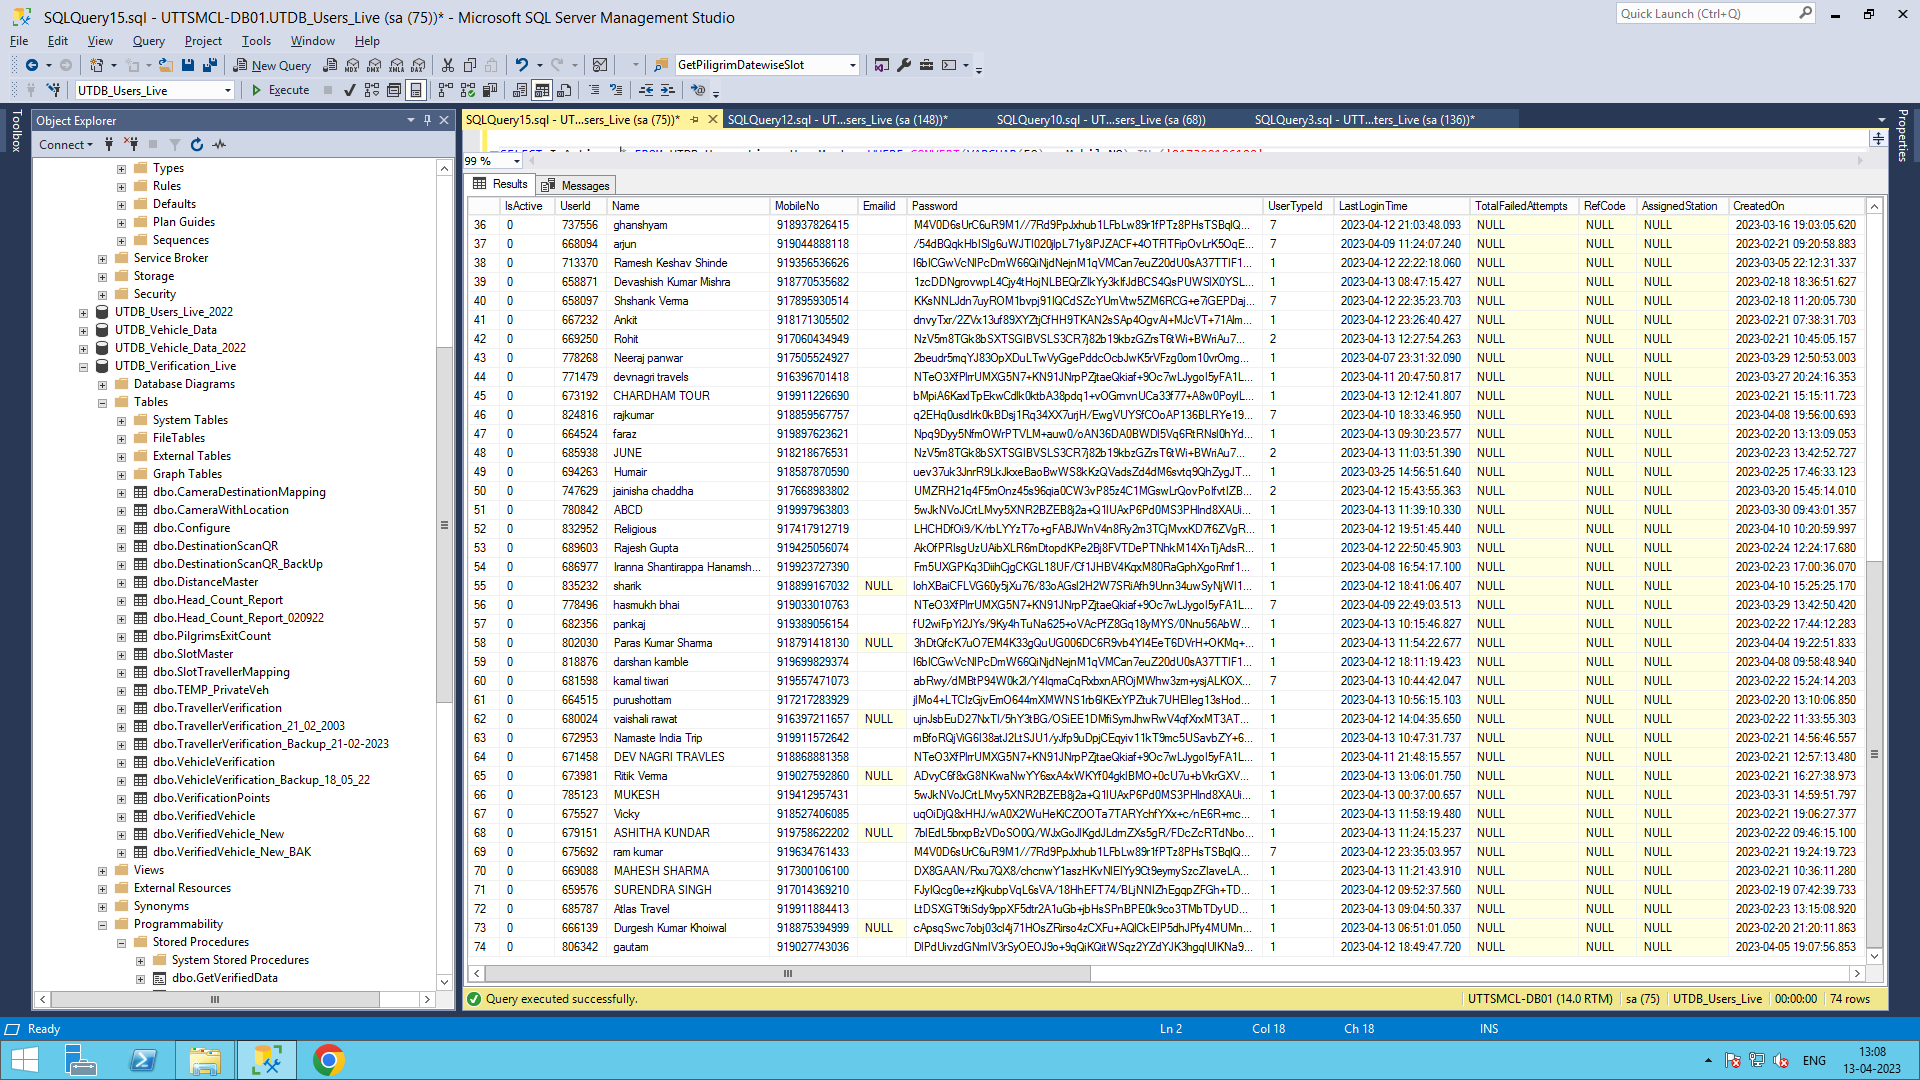Click the Execute button

280,91
